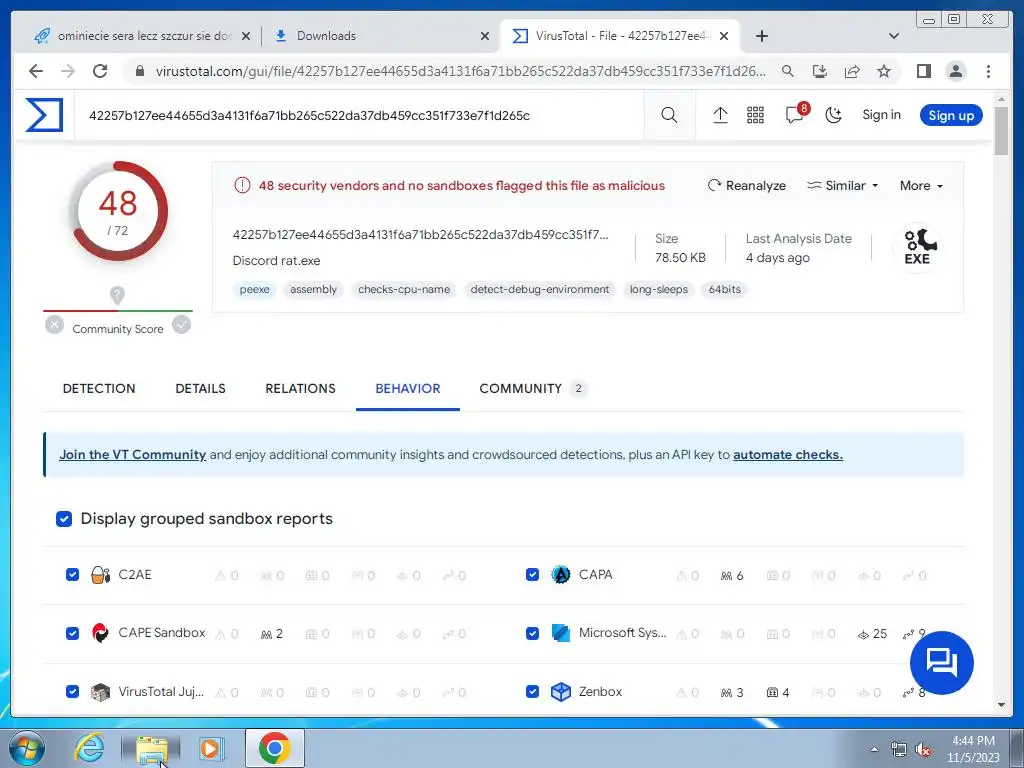Click the VirusTotal logo icon

[44, 115]
